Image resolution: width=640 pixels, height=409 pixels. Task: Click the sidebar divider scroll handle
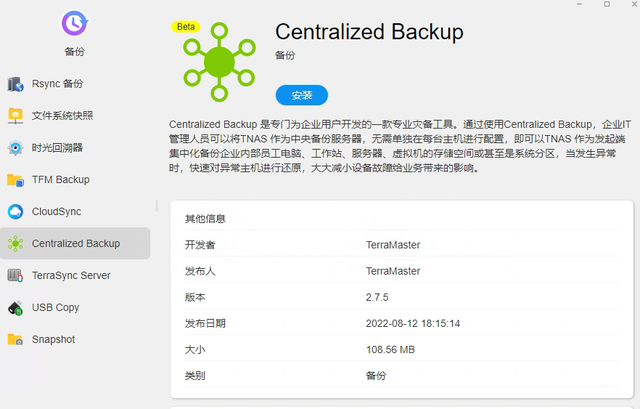[156, 206]
